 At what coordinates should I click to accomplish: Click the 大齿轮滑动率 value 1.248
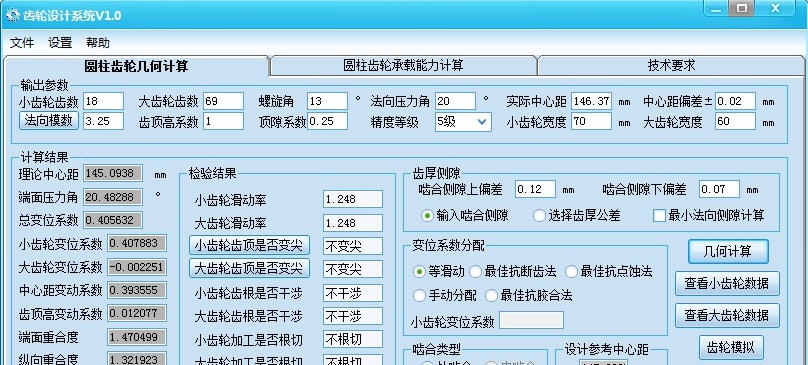pyautogui.click(x=353, y=223)
